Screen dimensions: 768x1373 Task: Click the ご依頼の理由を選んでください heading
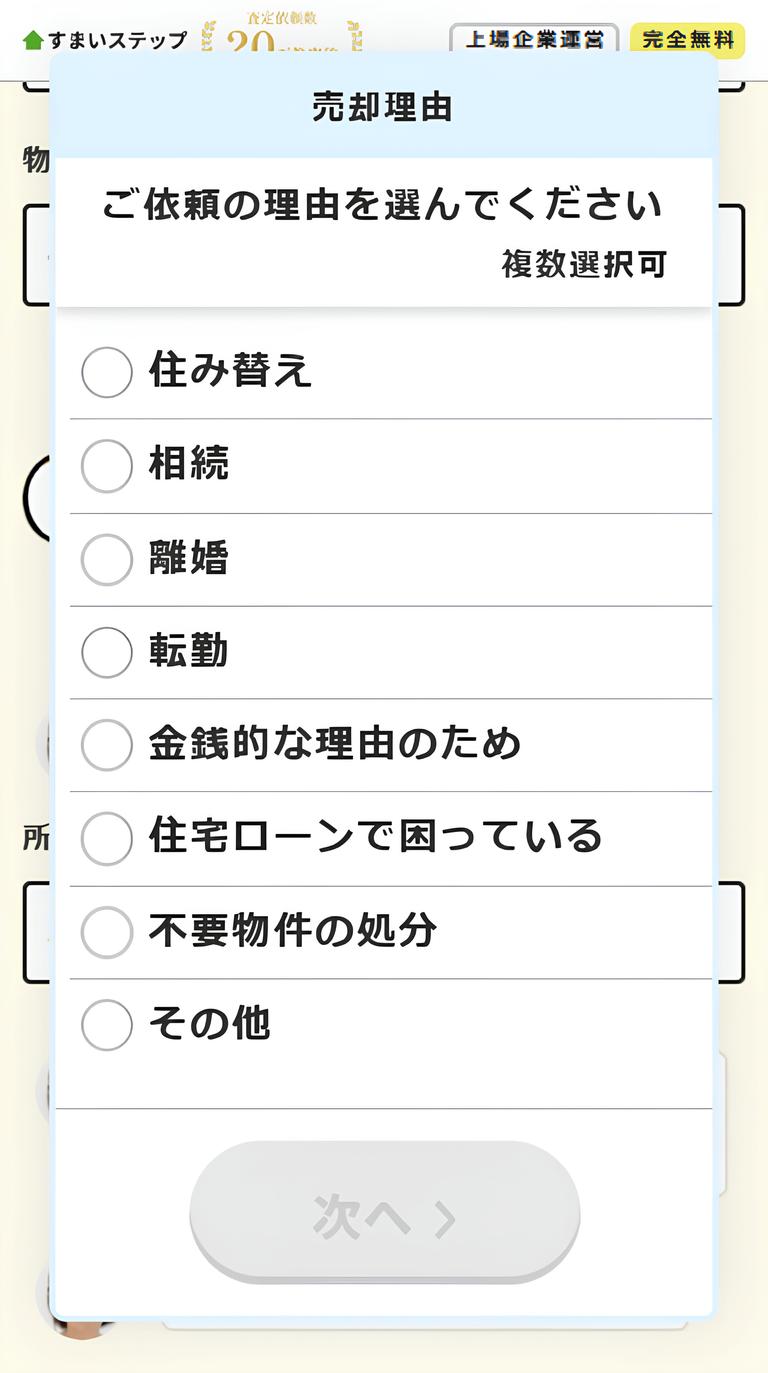[x=383, y=205]
